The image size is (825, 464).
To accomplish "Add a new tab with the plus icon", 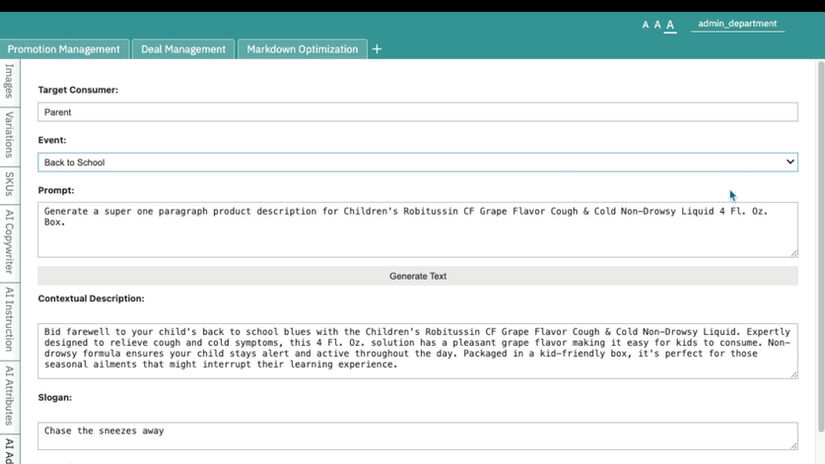I will click(x=377, y=49).
